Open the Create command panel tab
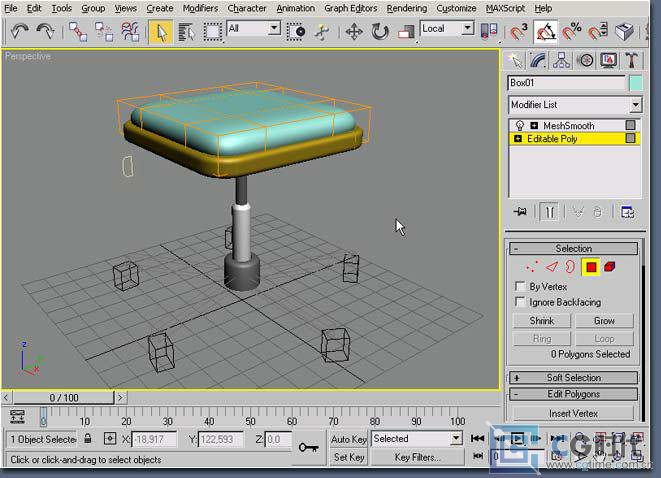The image size is (661, 478). click(515, 61)
